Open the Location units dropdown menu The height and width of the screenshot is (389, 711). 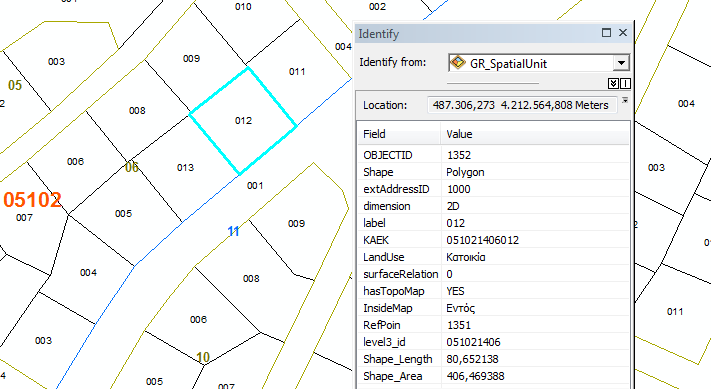pyautogui.click(x=625, y=100)
